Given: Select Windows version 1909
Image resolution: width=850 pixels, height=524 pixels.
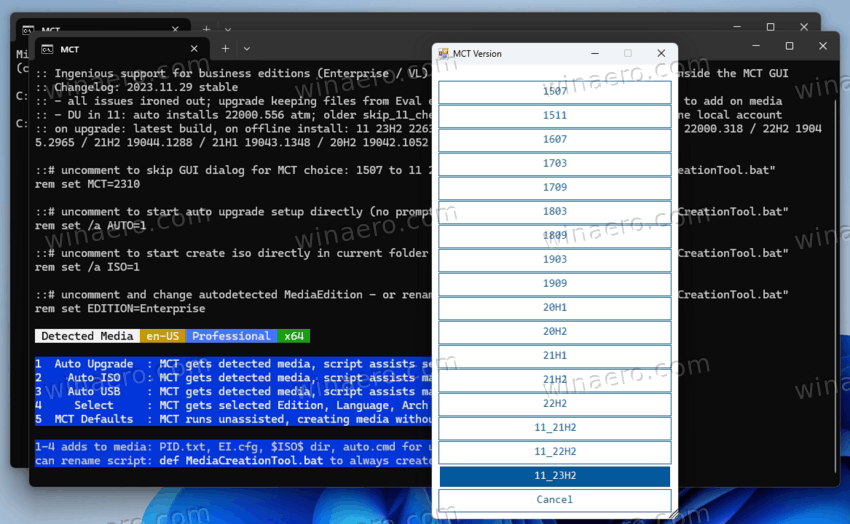Looking at the screenshot, I should [555, 284].
